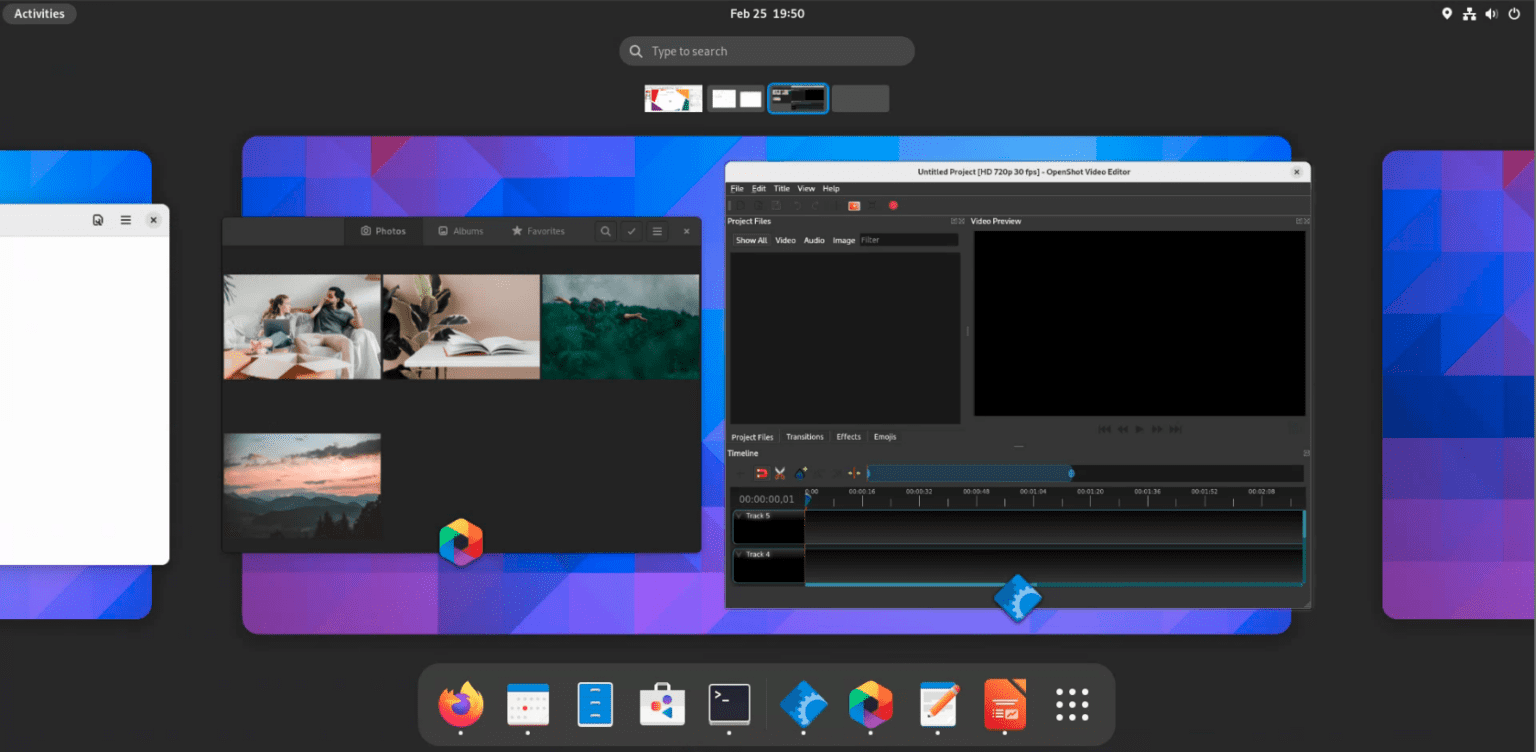Click the OpenShot icon in the dock
Screen dimensions: 1536x752
(805, 704)
